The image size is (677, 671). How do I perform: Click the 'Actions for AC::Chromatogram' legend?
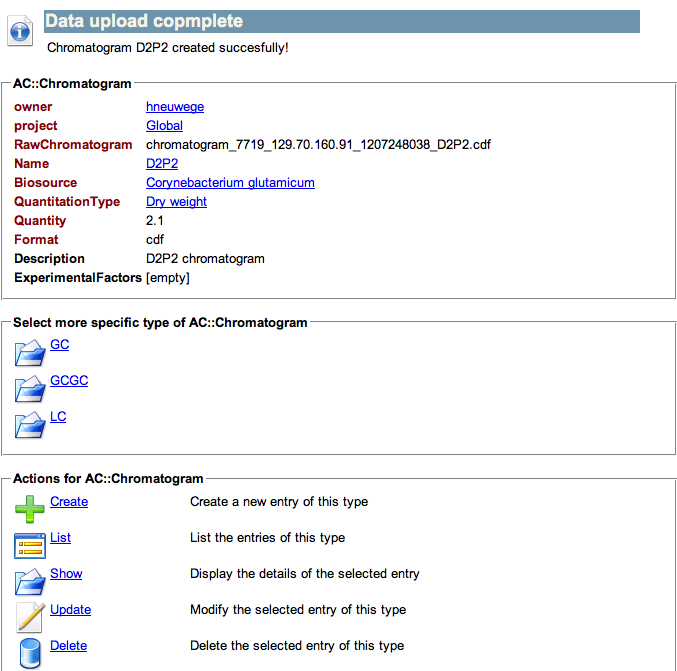(x=108, y=478)
